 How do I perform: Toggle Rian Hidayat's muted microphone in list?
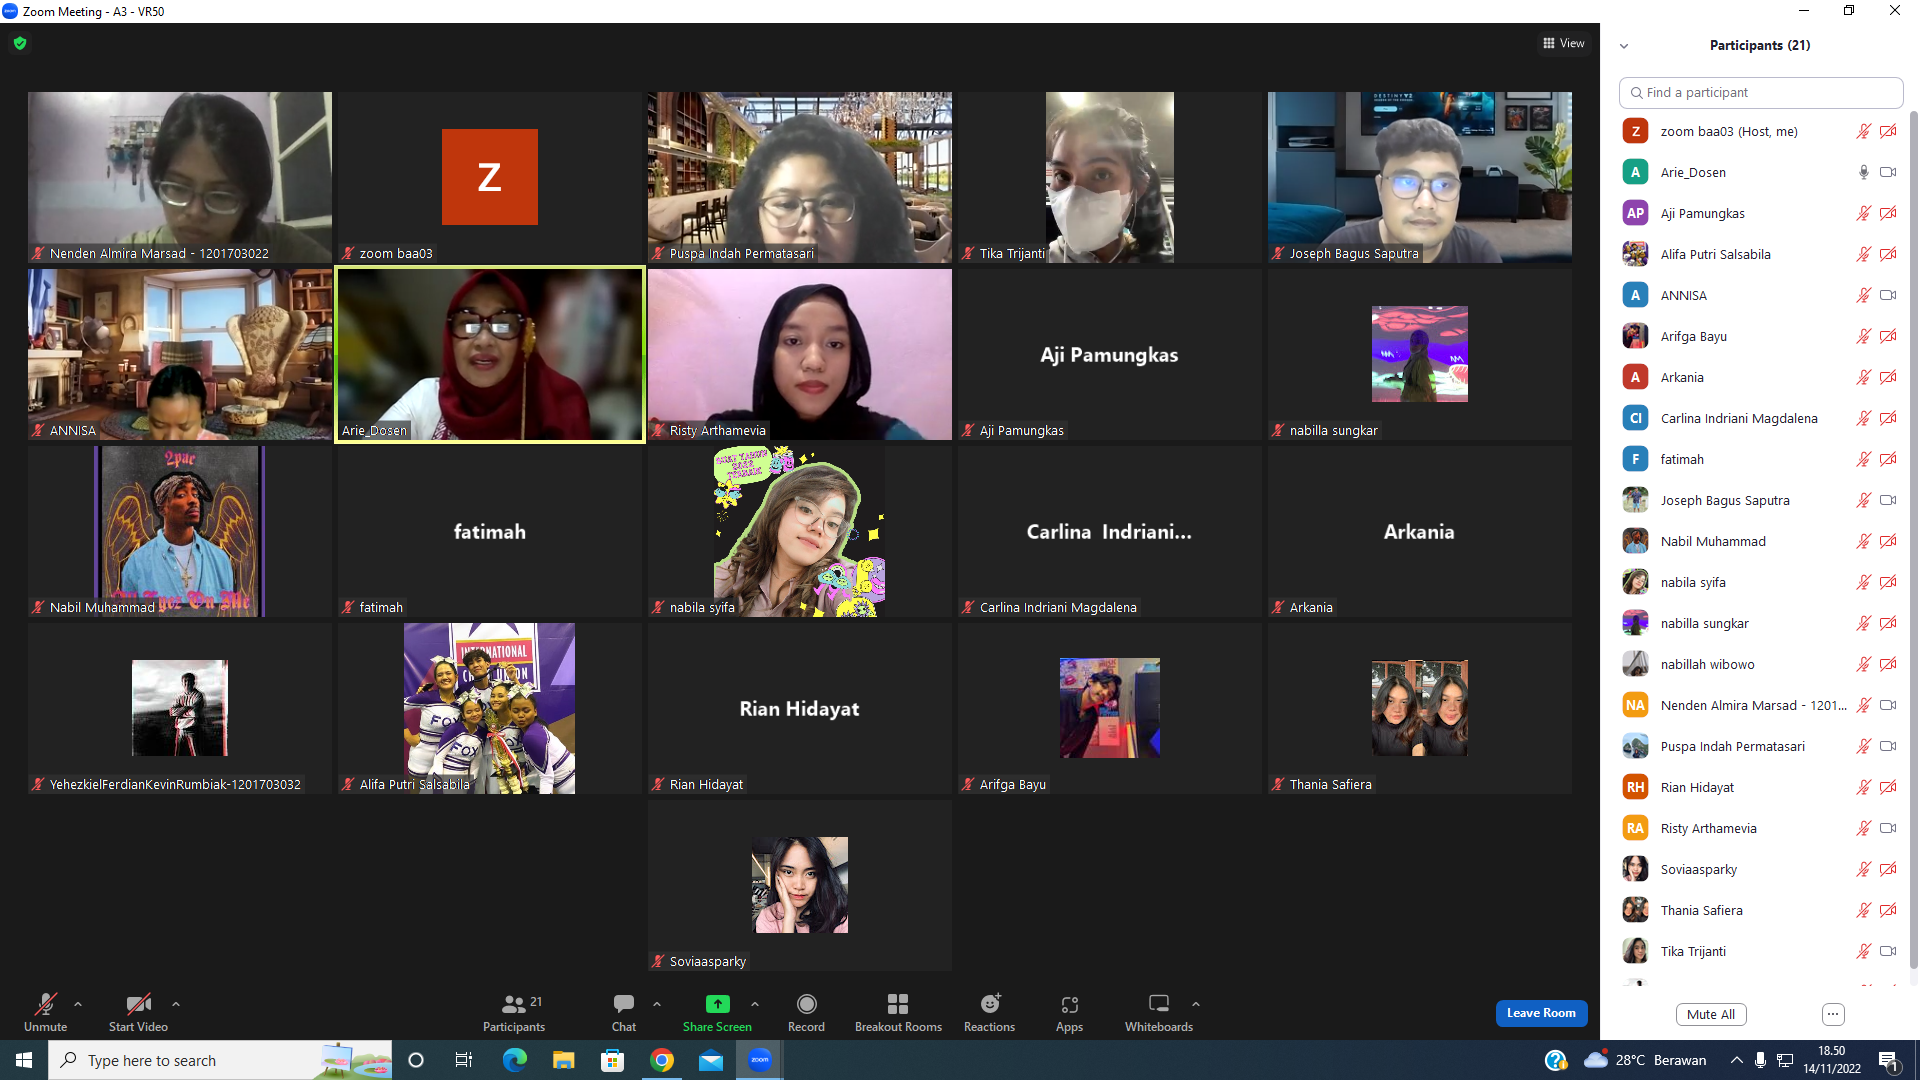[1864, 787]
